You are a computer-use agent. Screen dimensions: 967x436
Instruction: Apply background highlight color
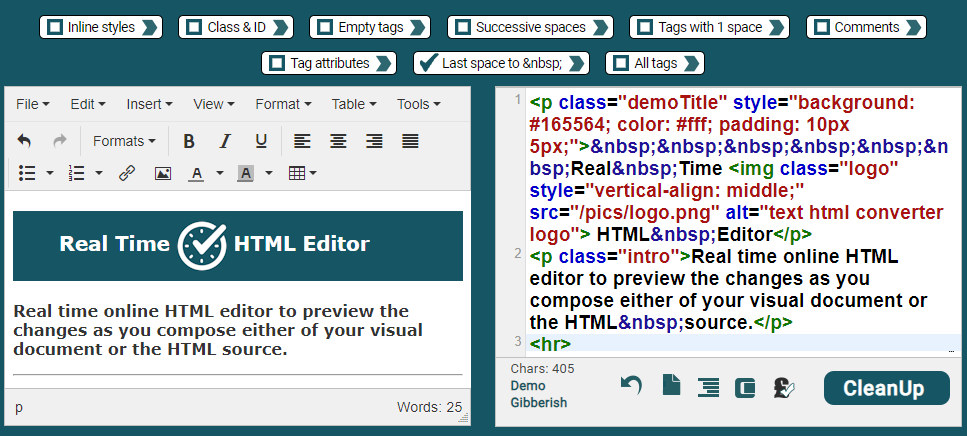click(x=245, y=173)
